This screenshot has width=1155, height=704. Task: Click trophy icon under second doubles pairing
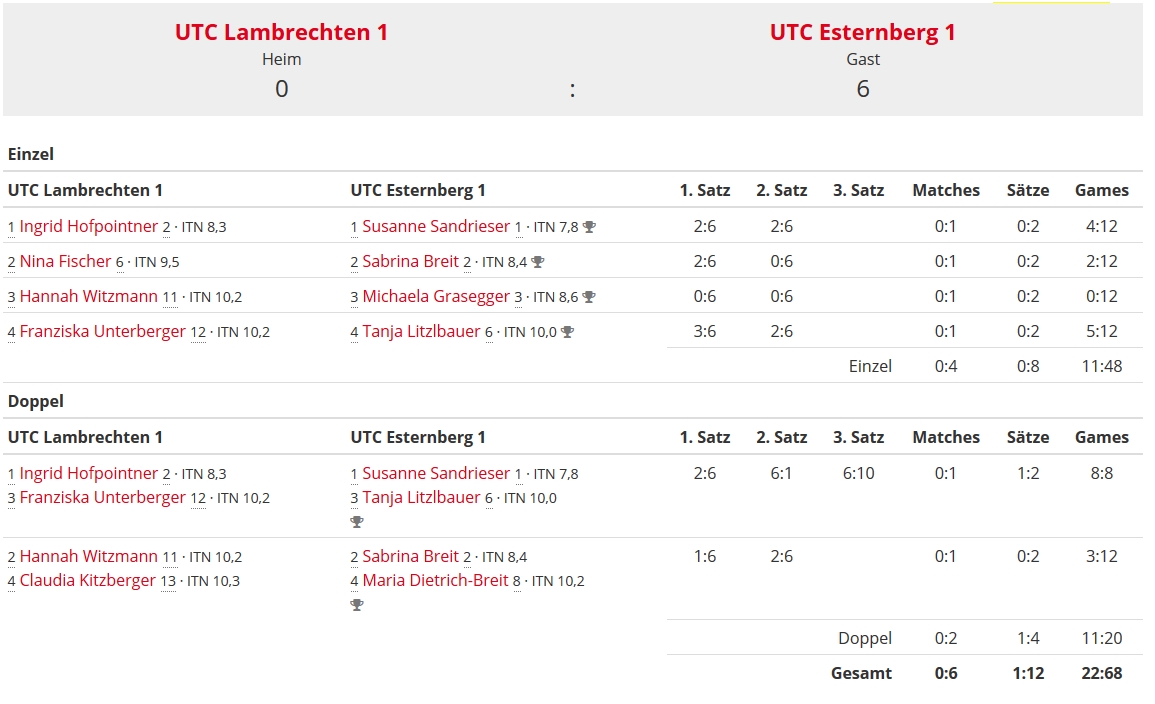(357, 605)
